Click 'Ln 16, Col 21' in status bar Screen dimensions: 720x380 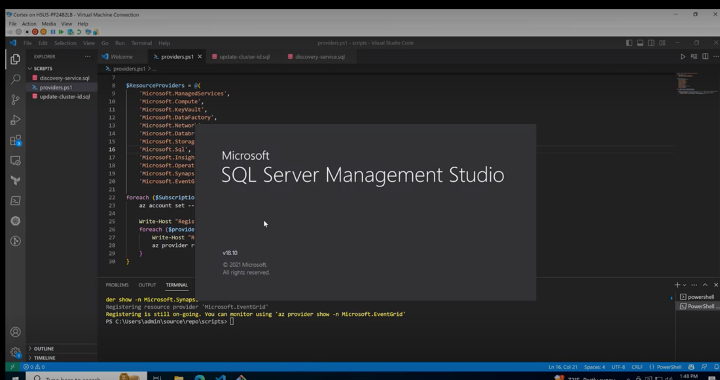coord(562,367)
